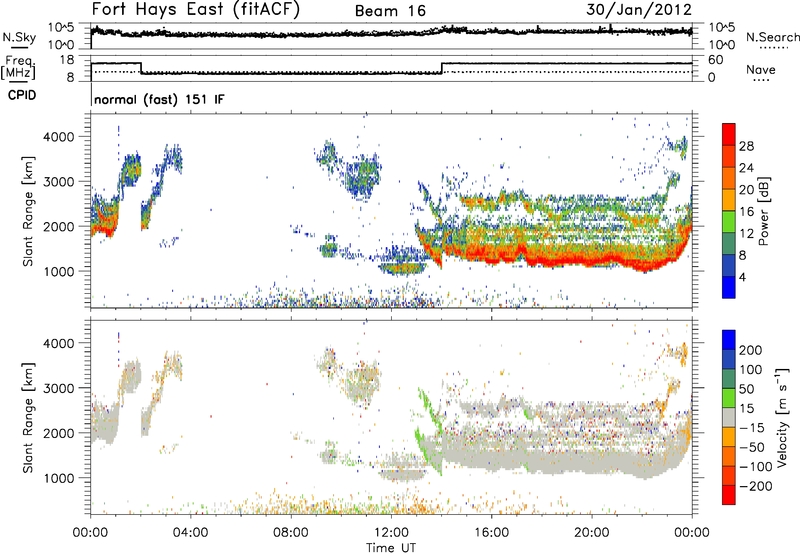This screenshot has height=554, width=800.
Task: Click the 60 tick on Nave axis
Action: click(x=716, y=60)
